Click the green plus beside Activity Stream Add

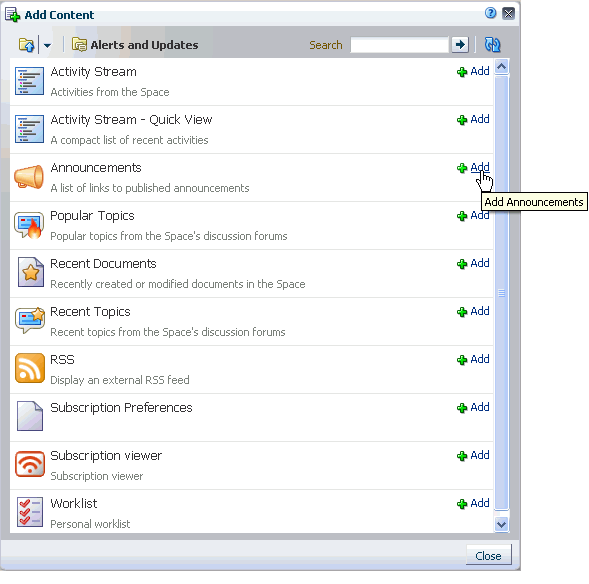[x=462, y=71]
